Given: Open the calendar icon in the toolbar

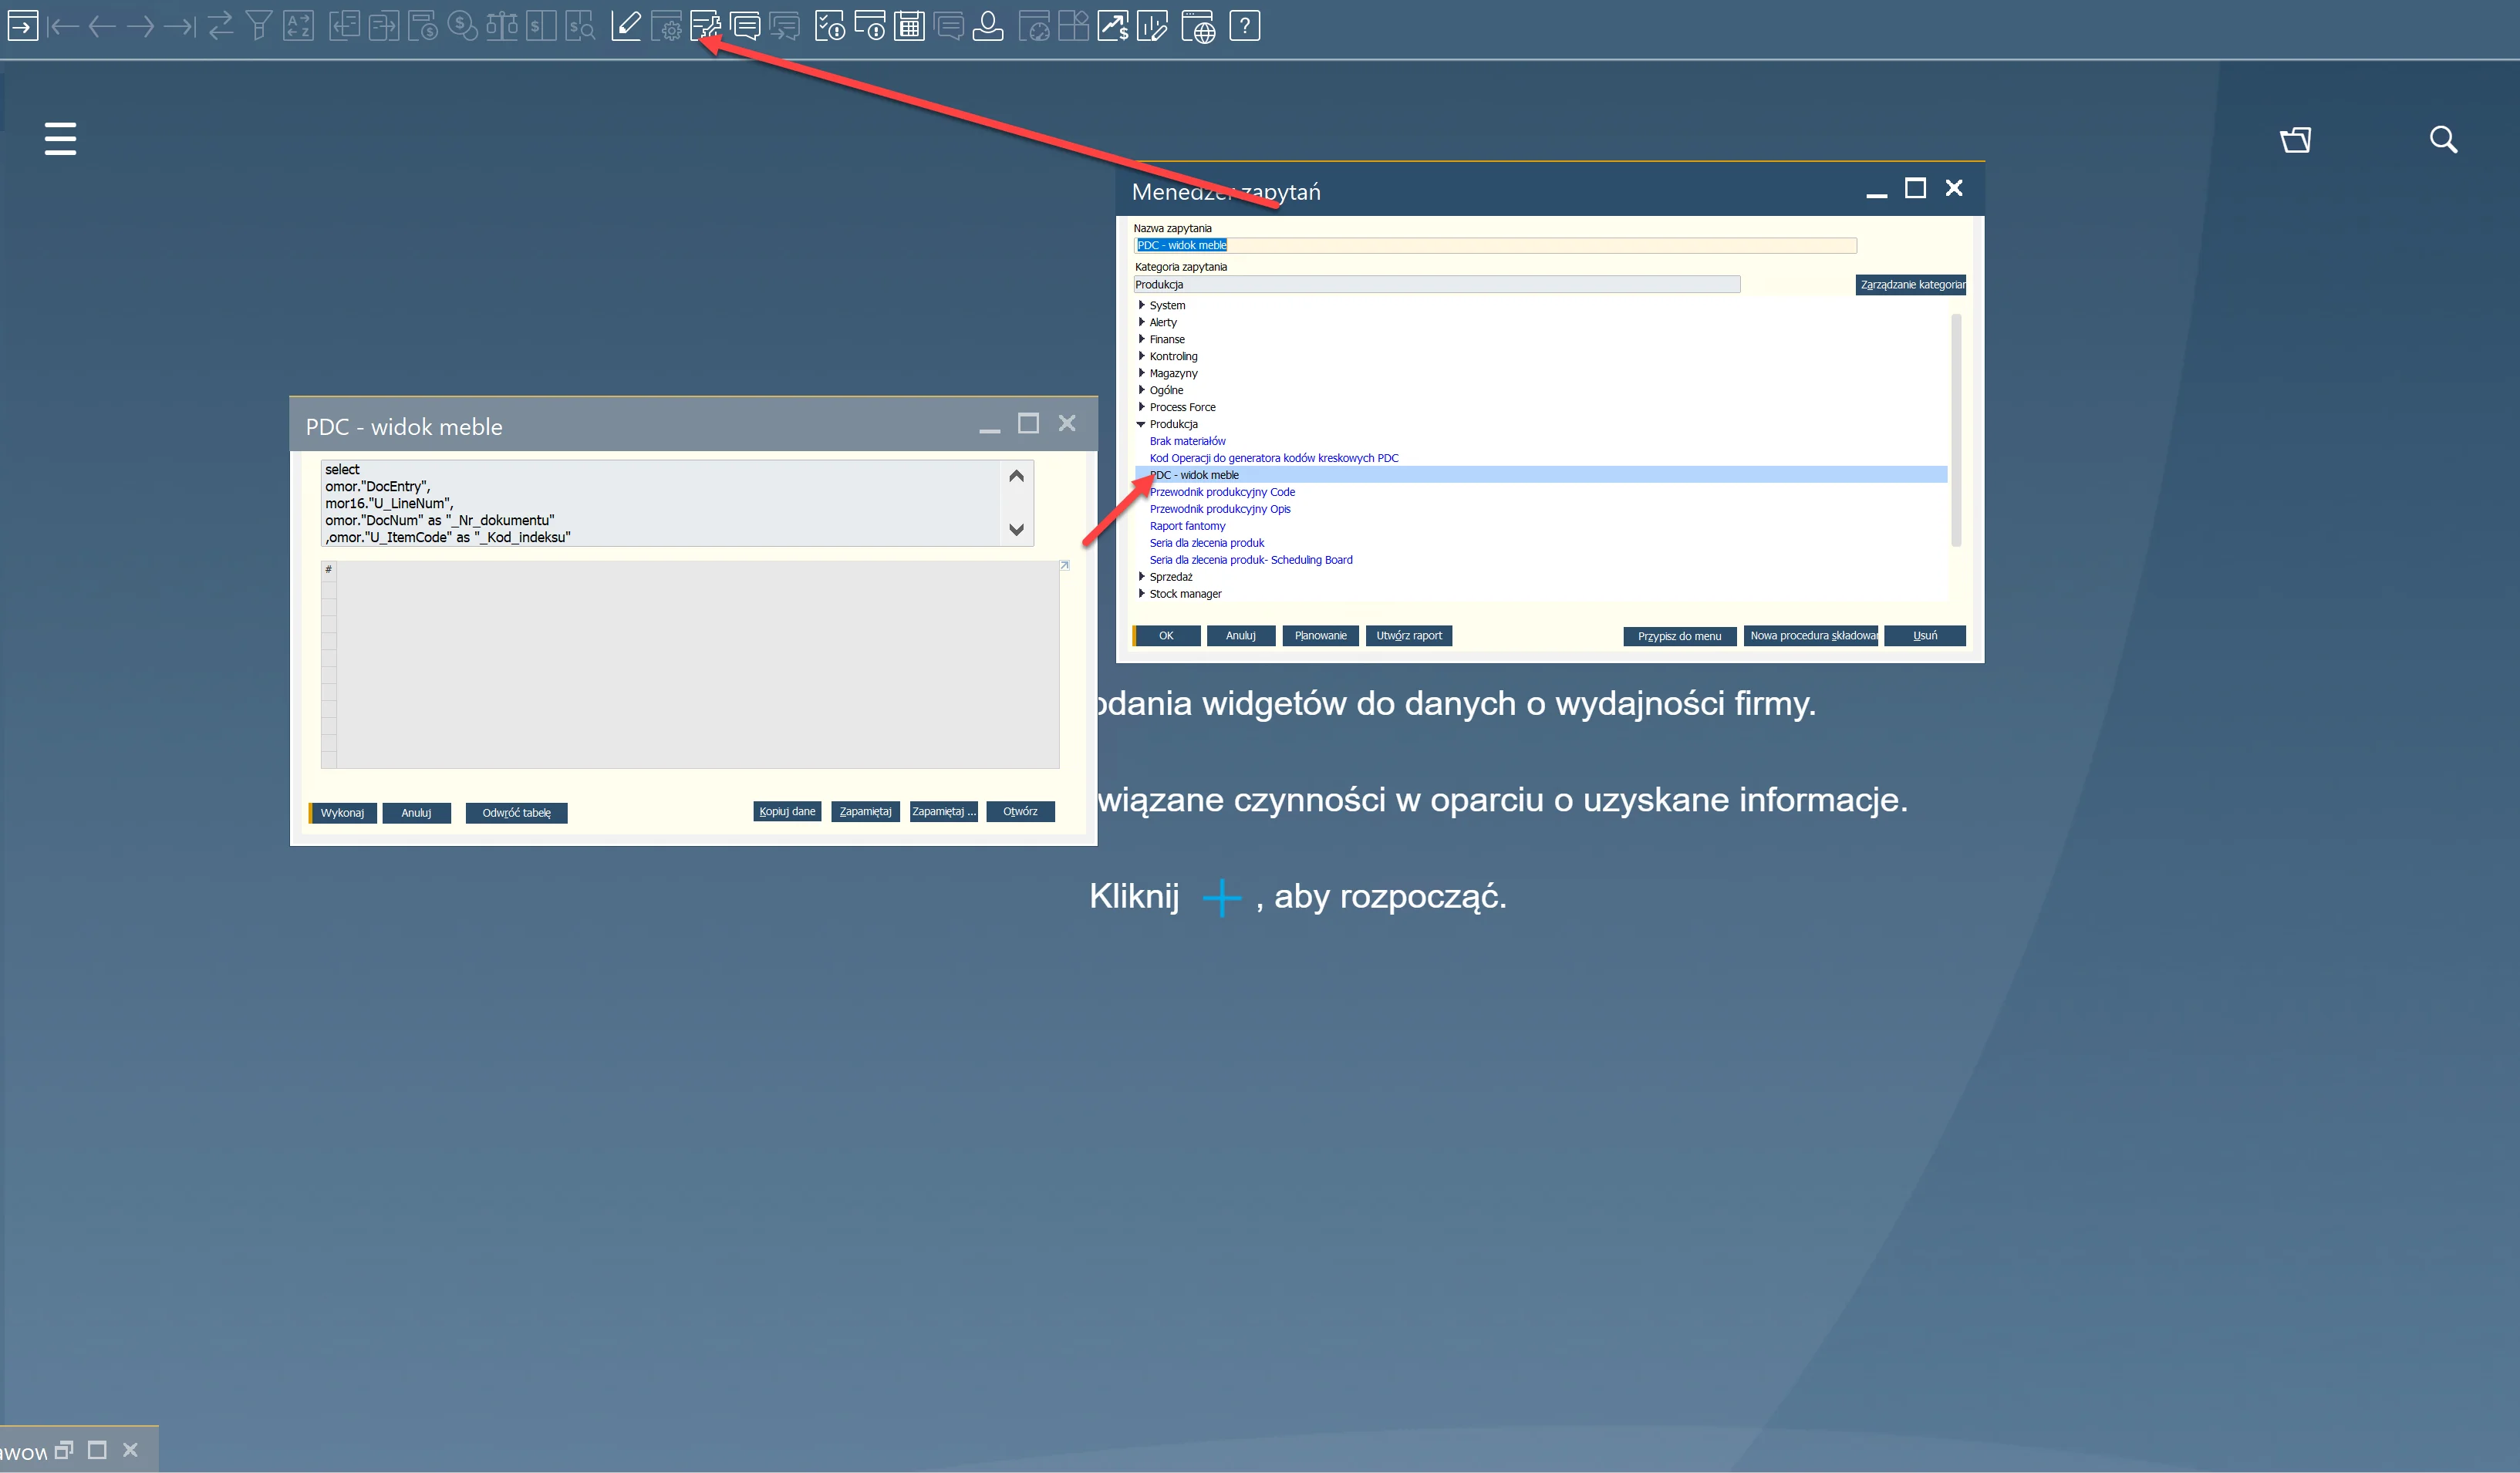Looking at the screenshot, I should tap(908, 25).
